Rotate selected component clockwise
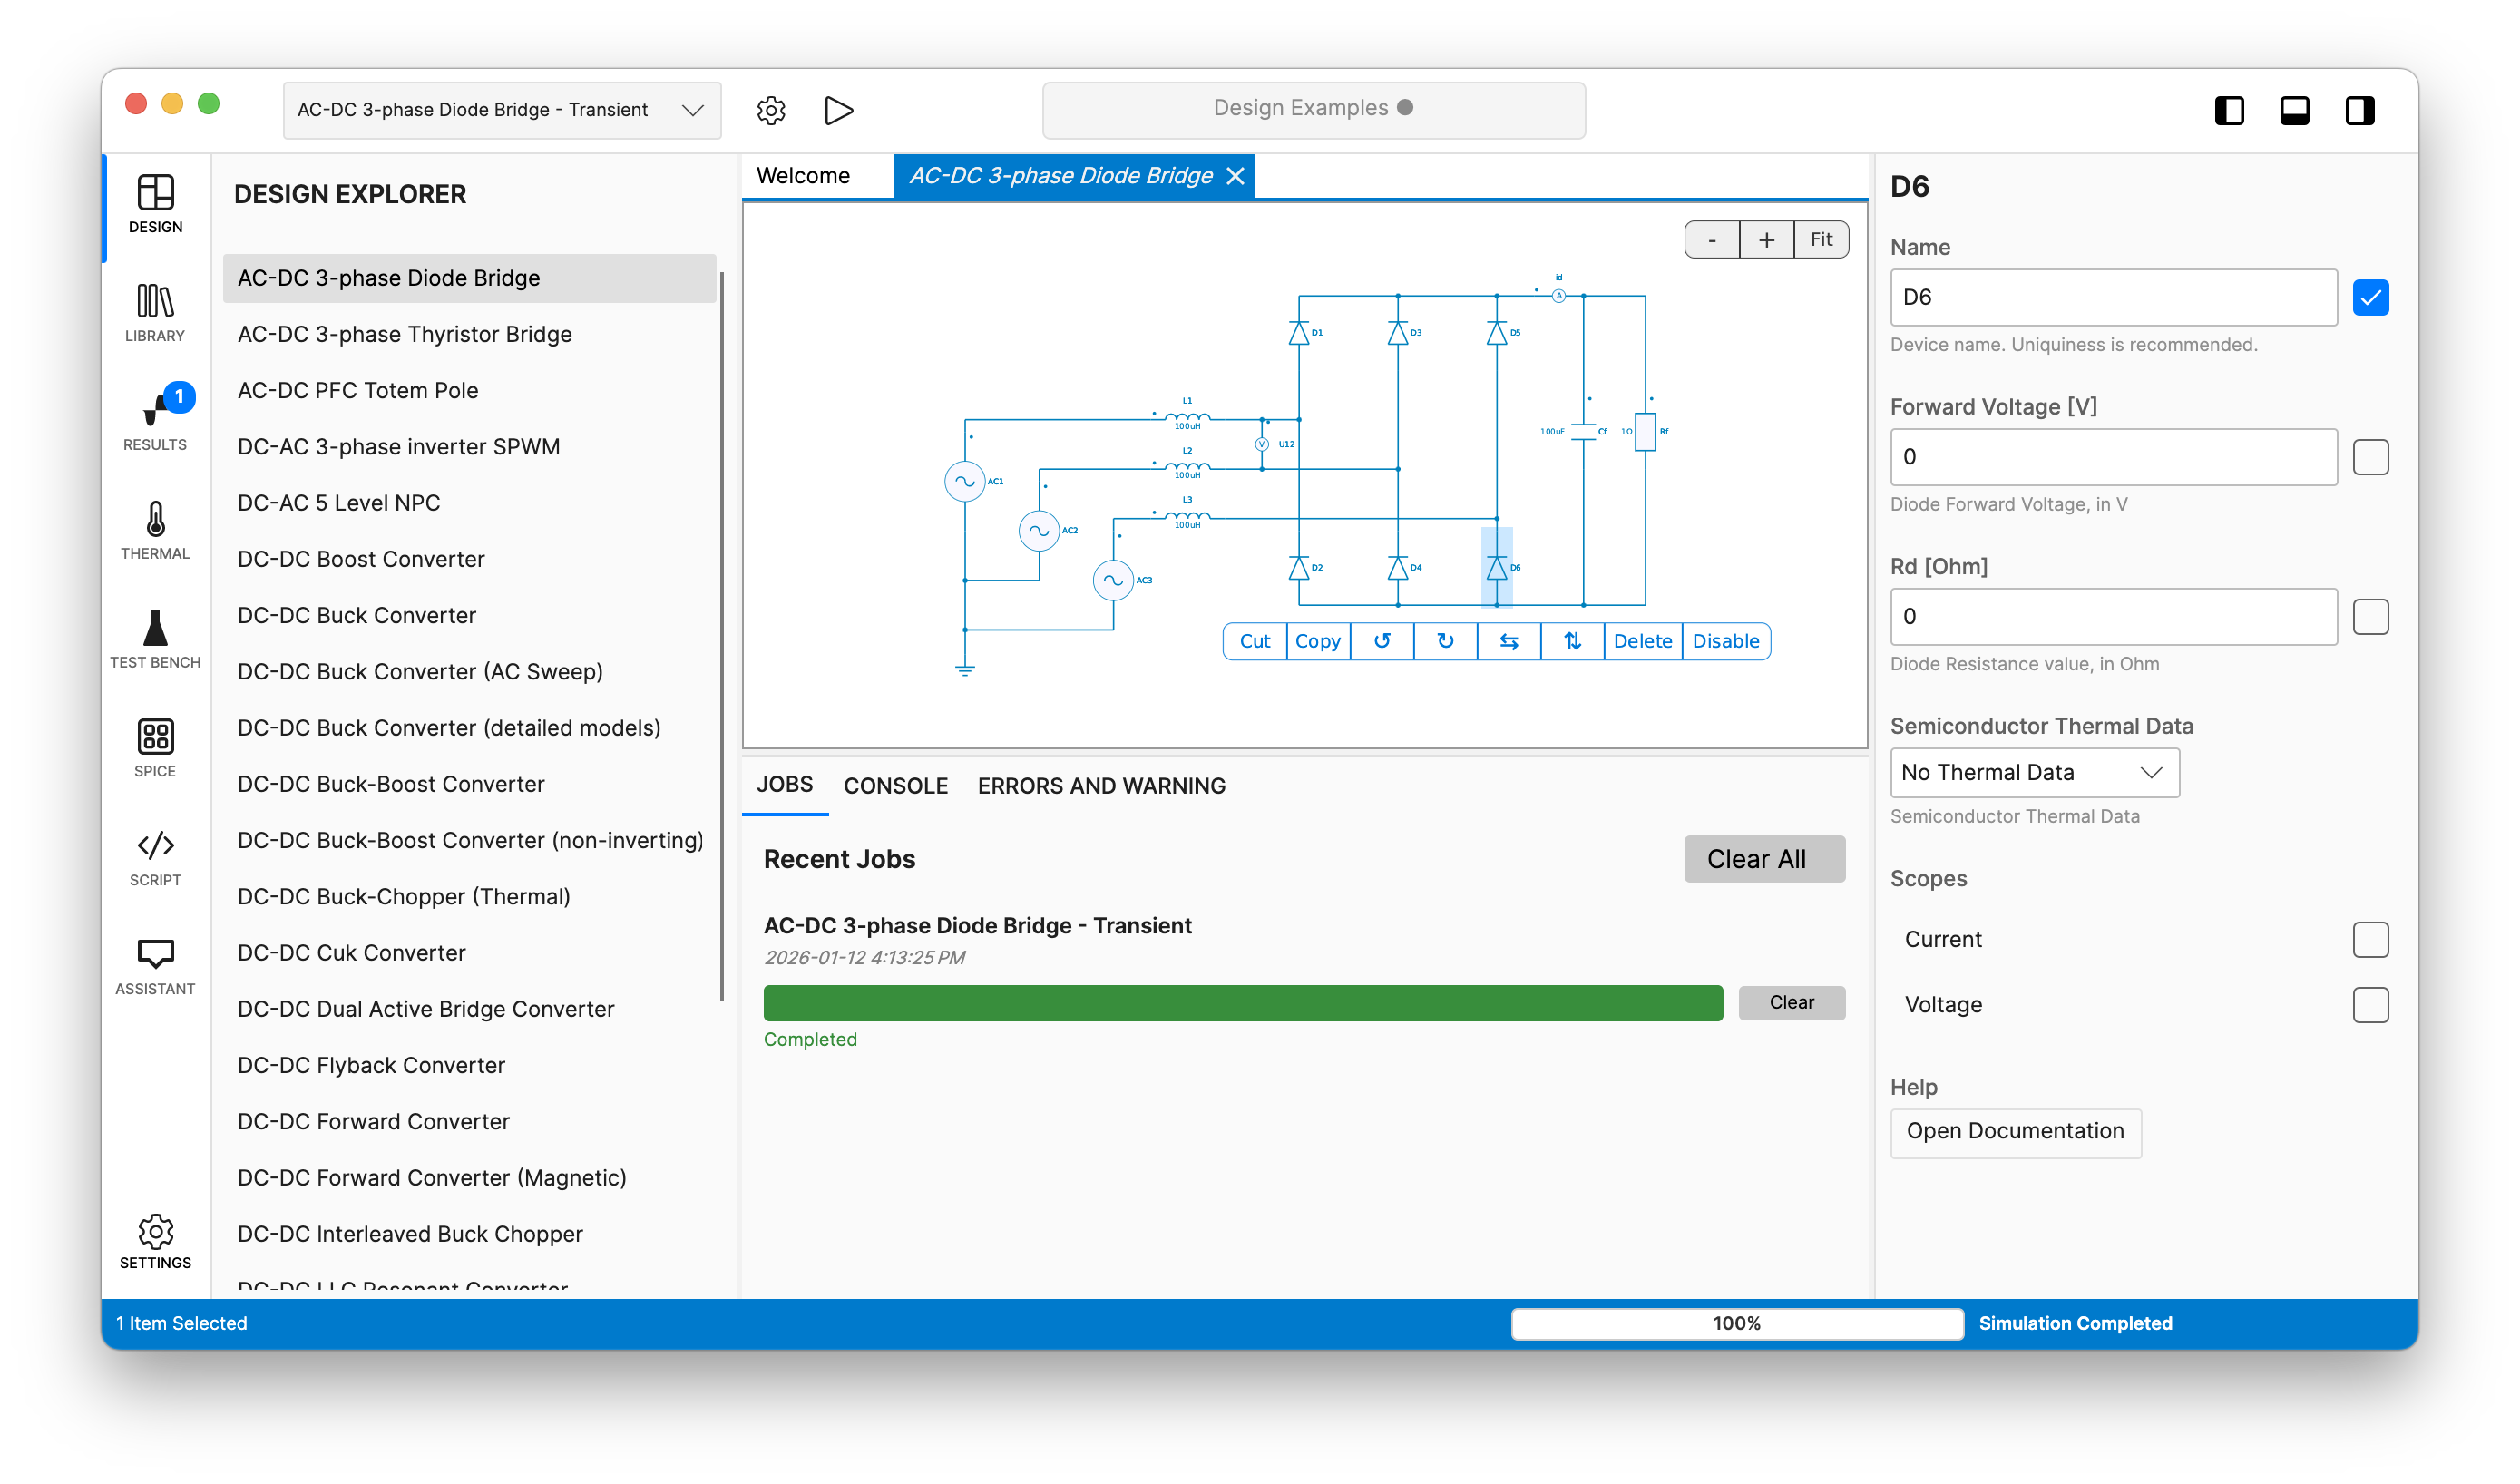 tap(1445, 641)
